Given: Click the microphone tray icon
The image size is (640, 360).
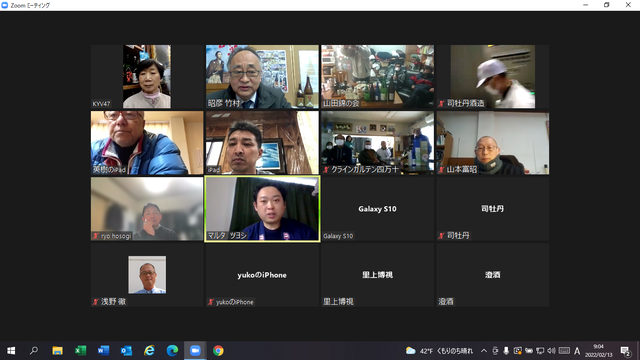Looking at the screenshot, I should pyautogui.click(x=506, y=351).
